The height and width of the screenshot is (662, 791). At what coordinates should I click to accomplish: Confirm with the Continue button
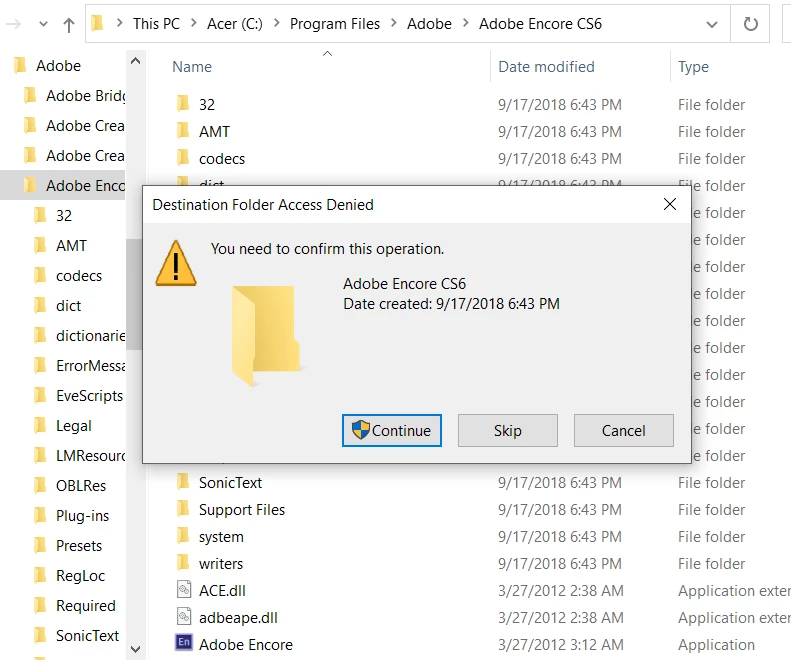pyautogui.click(x=391, y=430)
